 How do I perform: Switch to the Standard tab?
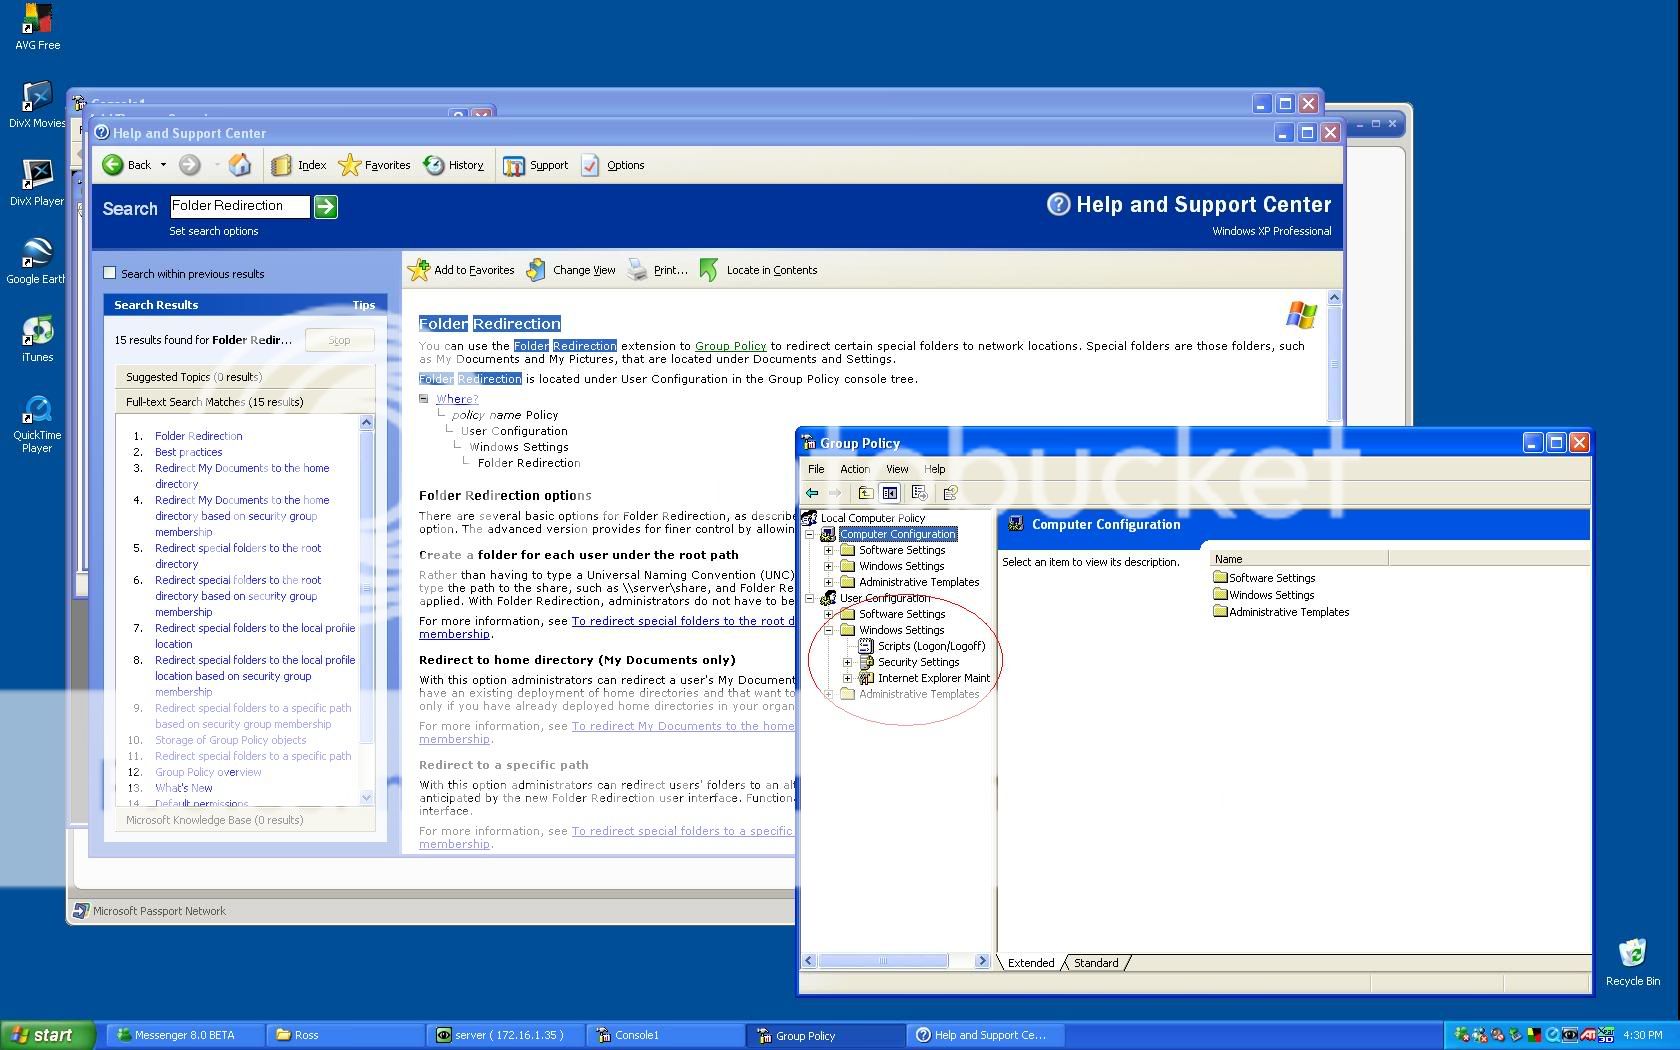click(1094, 962)
